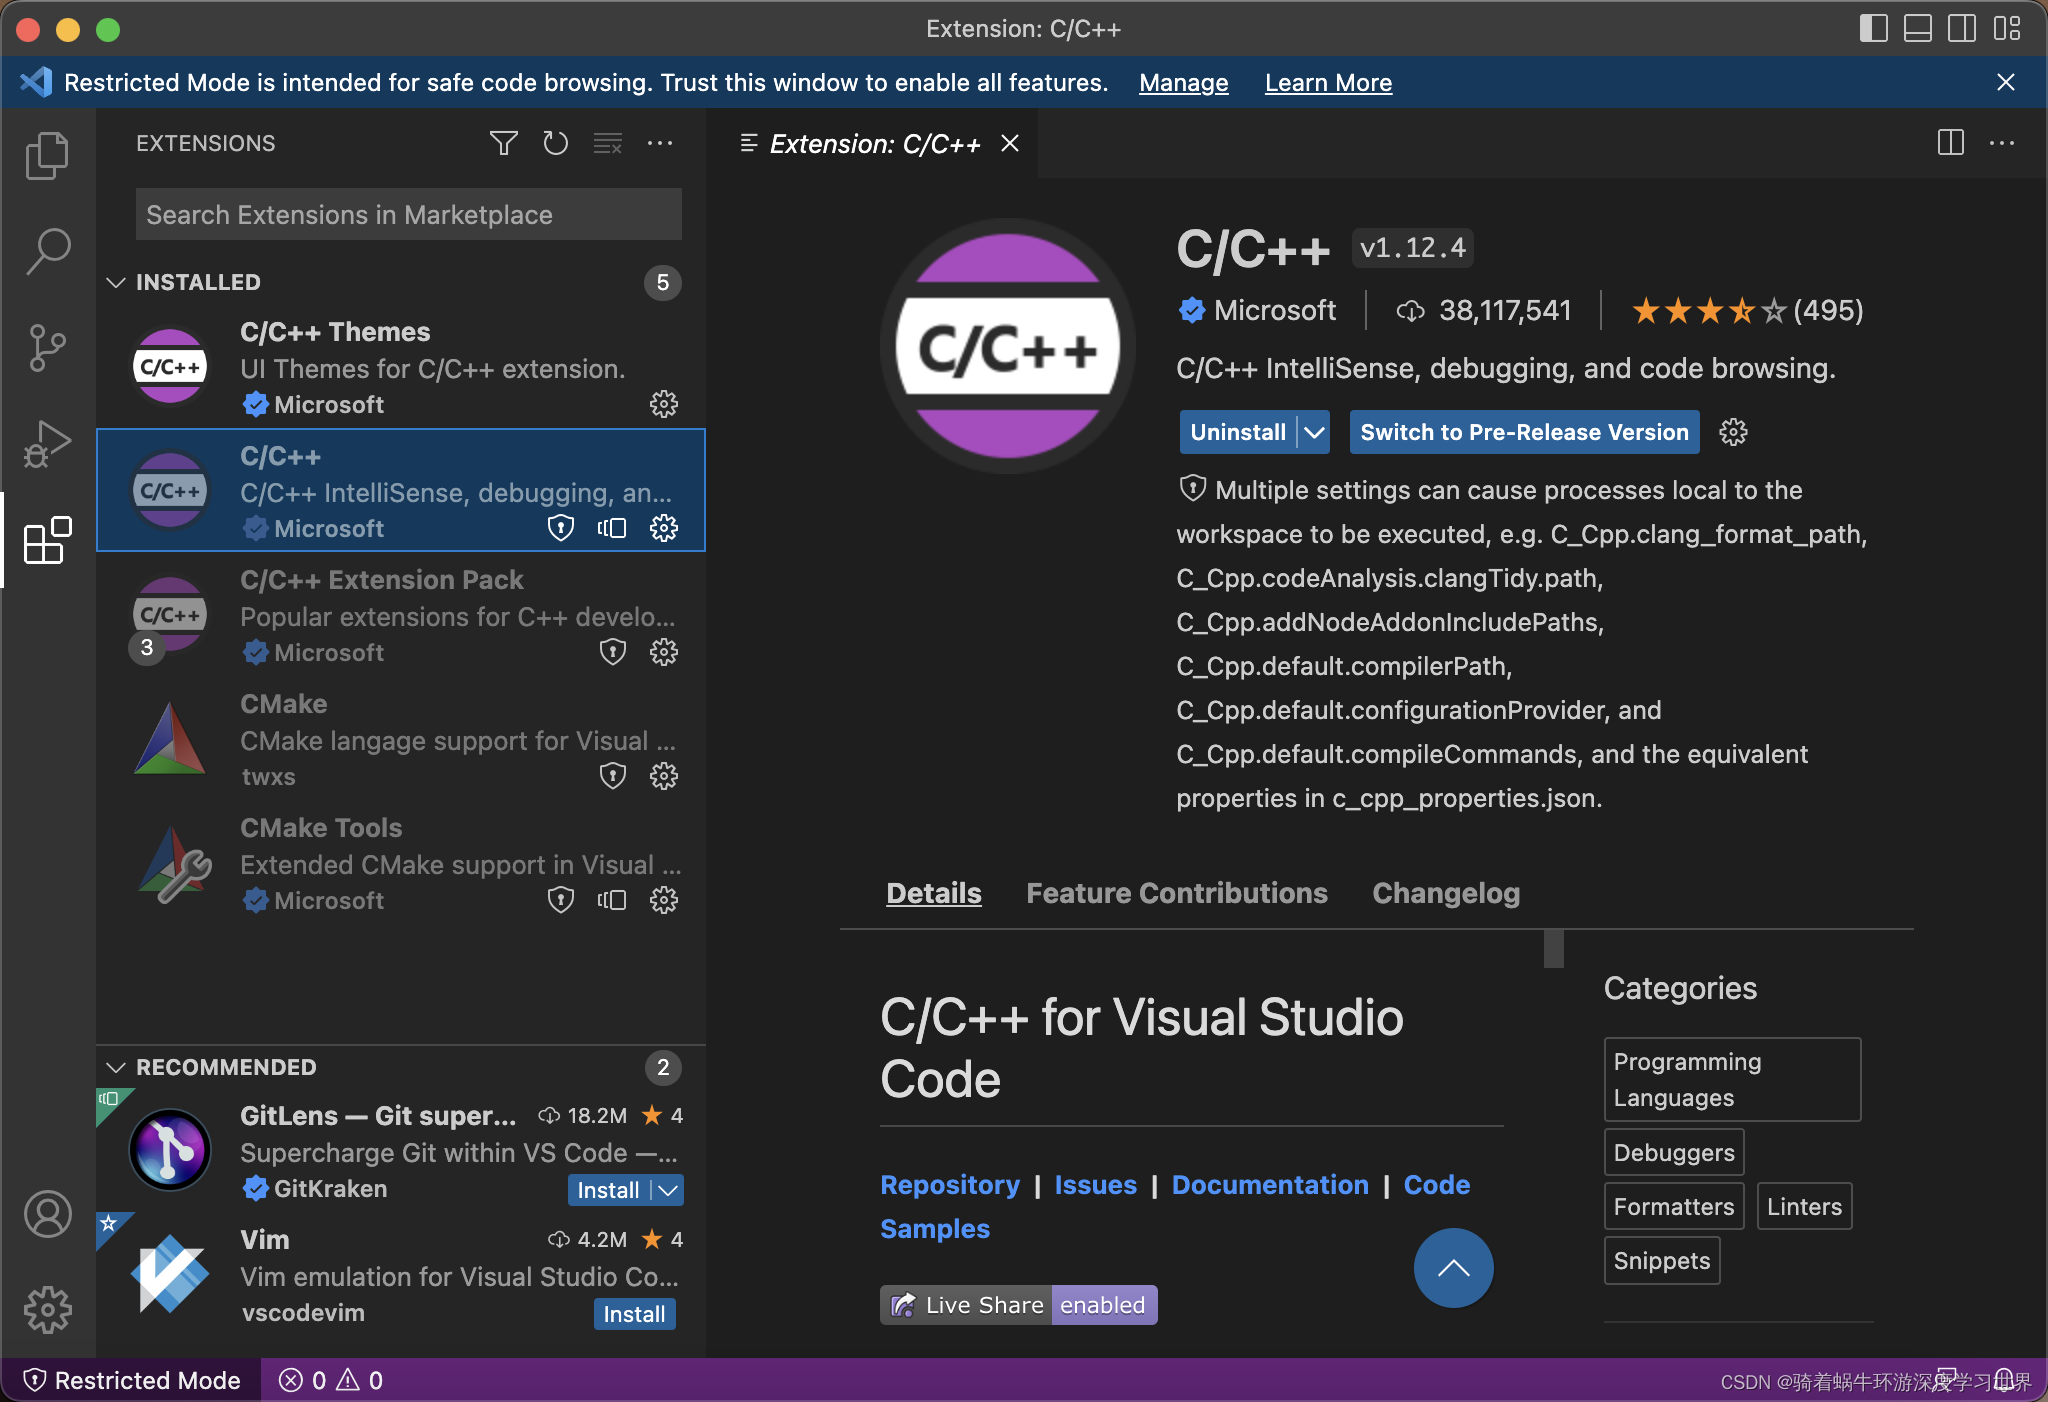
Task: Select the Snippets category
Action: 1662,1260
